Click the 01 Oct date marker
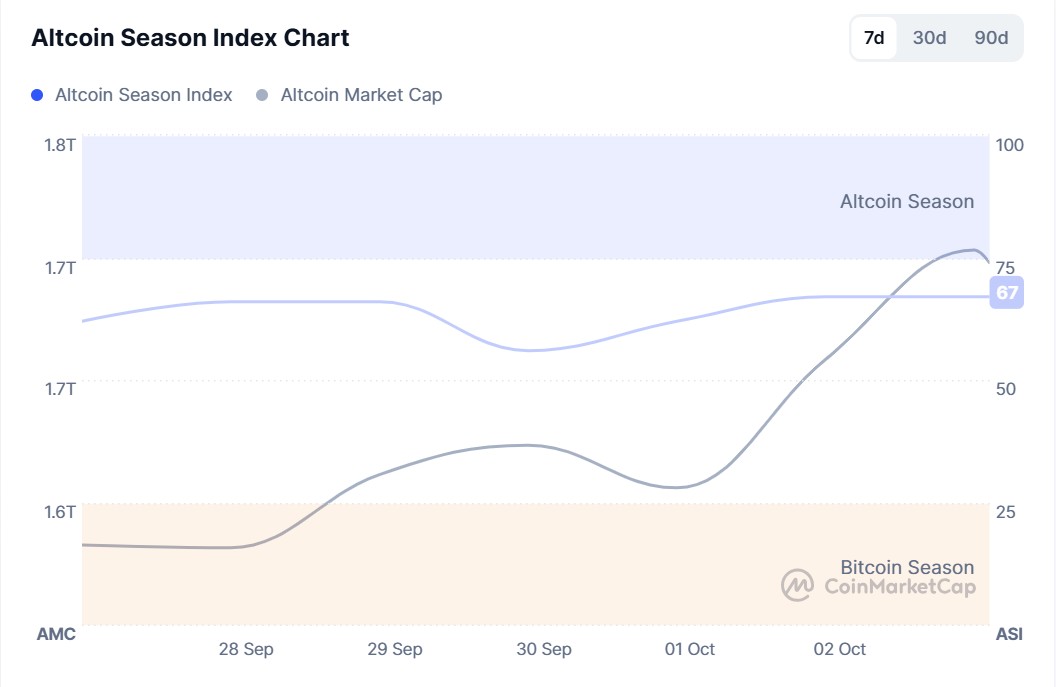 pos(690,649)
